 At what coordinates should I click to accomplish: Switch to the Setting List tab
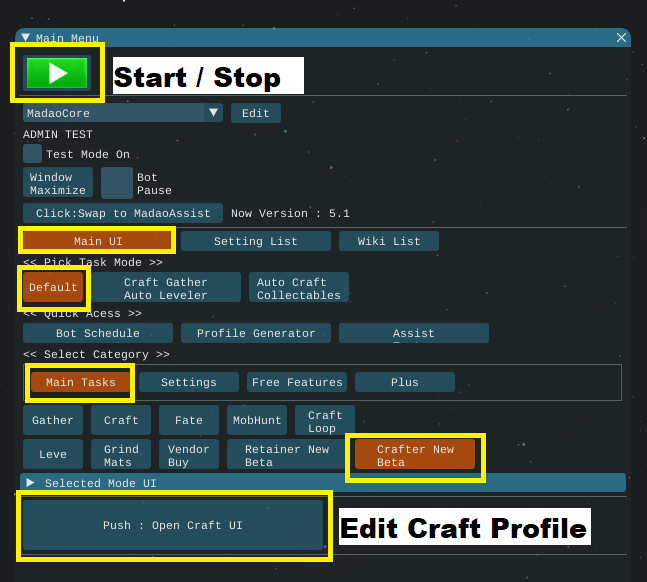(x=256, y=241)
